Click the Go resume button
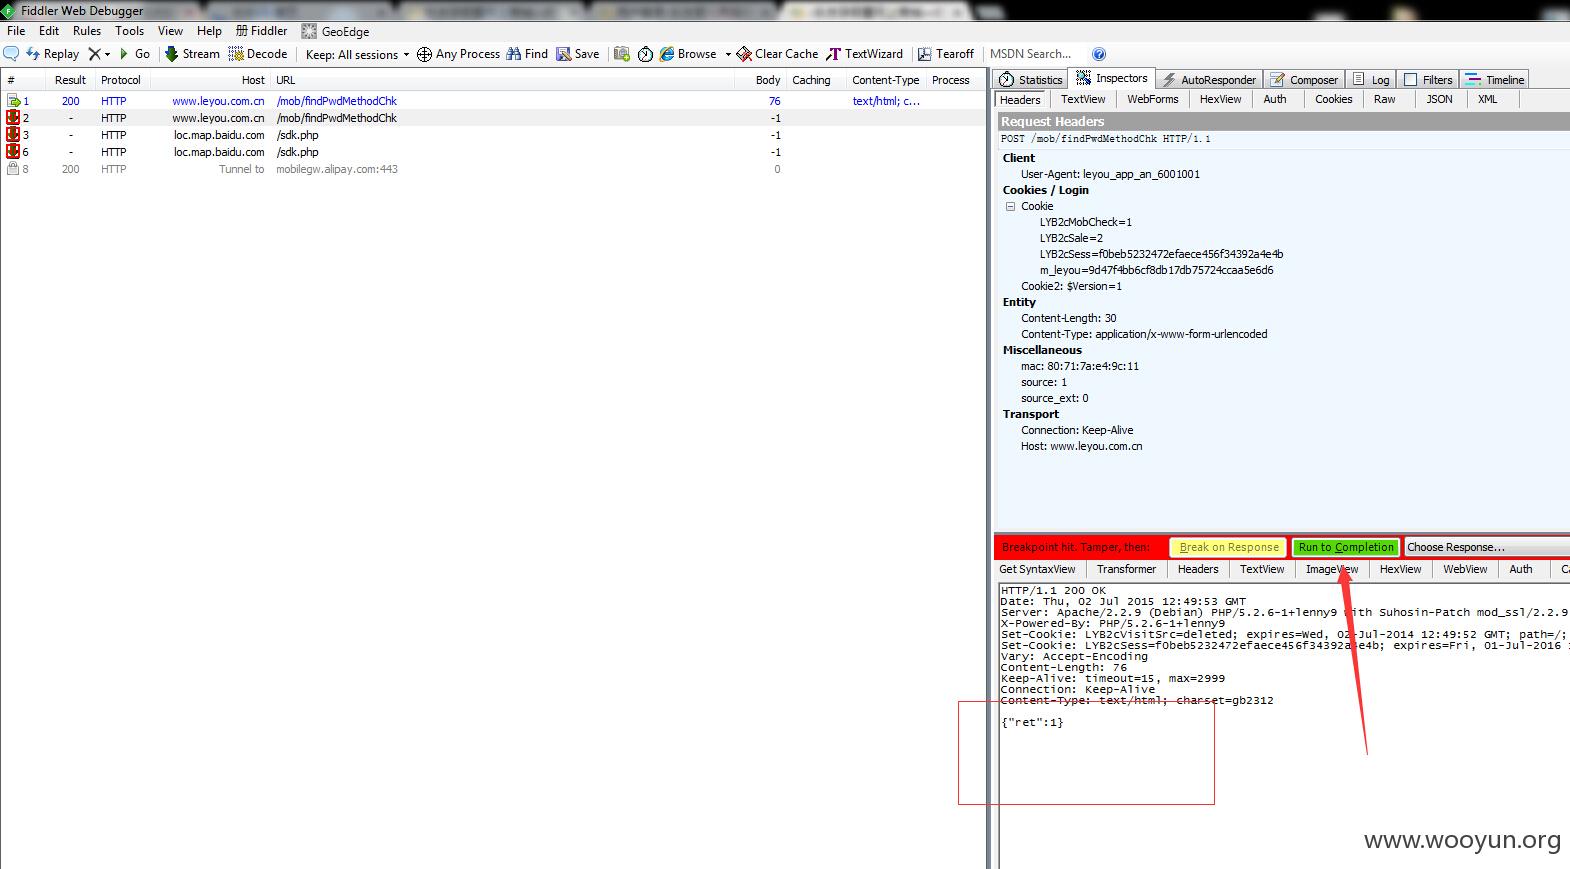 [x=134, y=54]
